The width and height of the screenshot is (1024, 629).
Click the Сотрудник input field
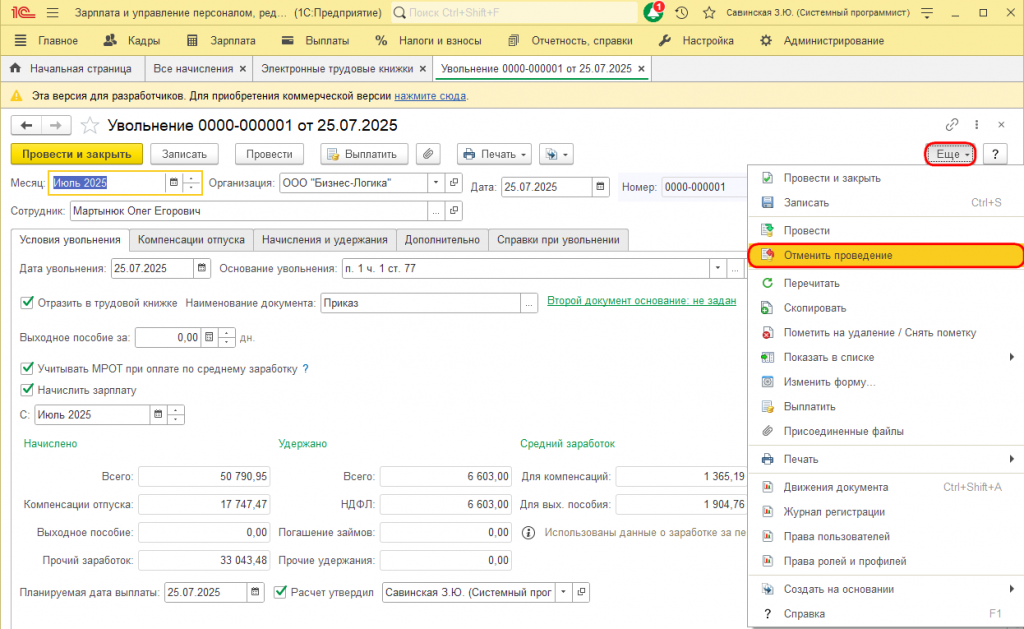coord(249,211)
